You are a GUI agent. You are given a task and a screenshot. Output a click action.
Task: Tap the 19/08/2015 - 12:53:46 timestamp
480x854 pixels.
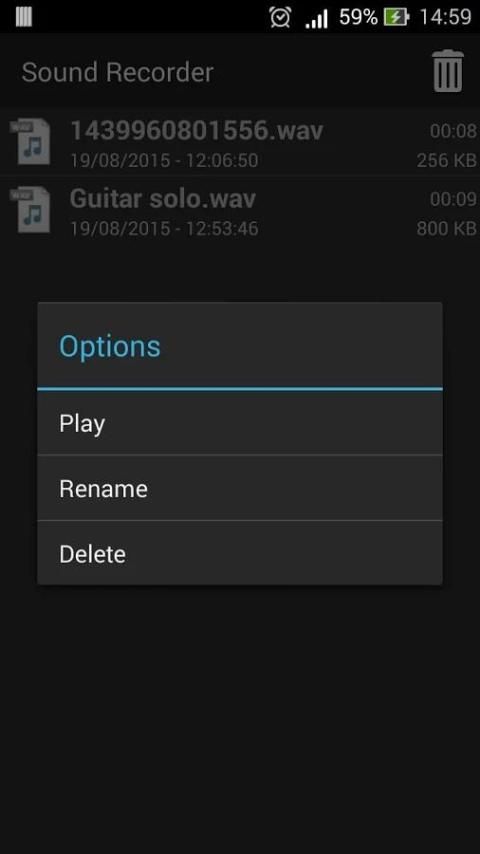[164, 228]
